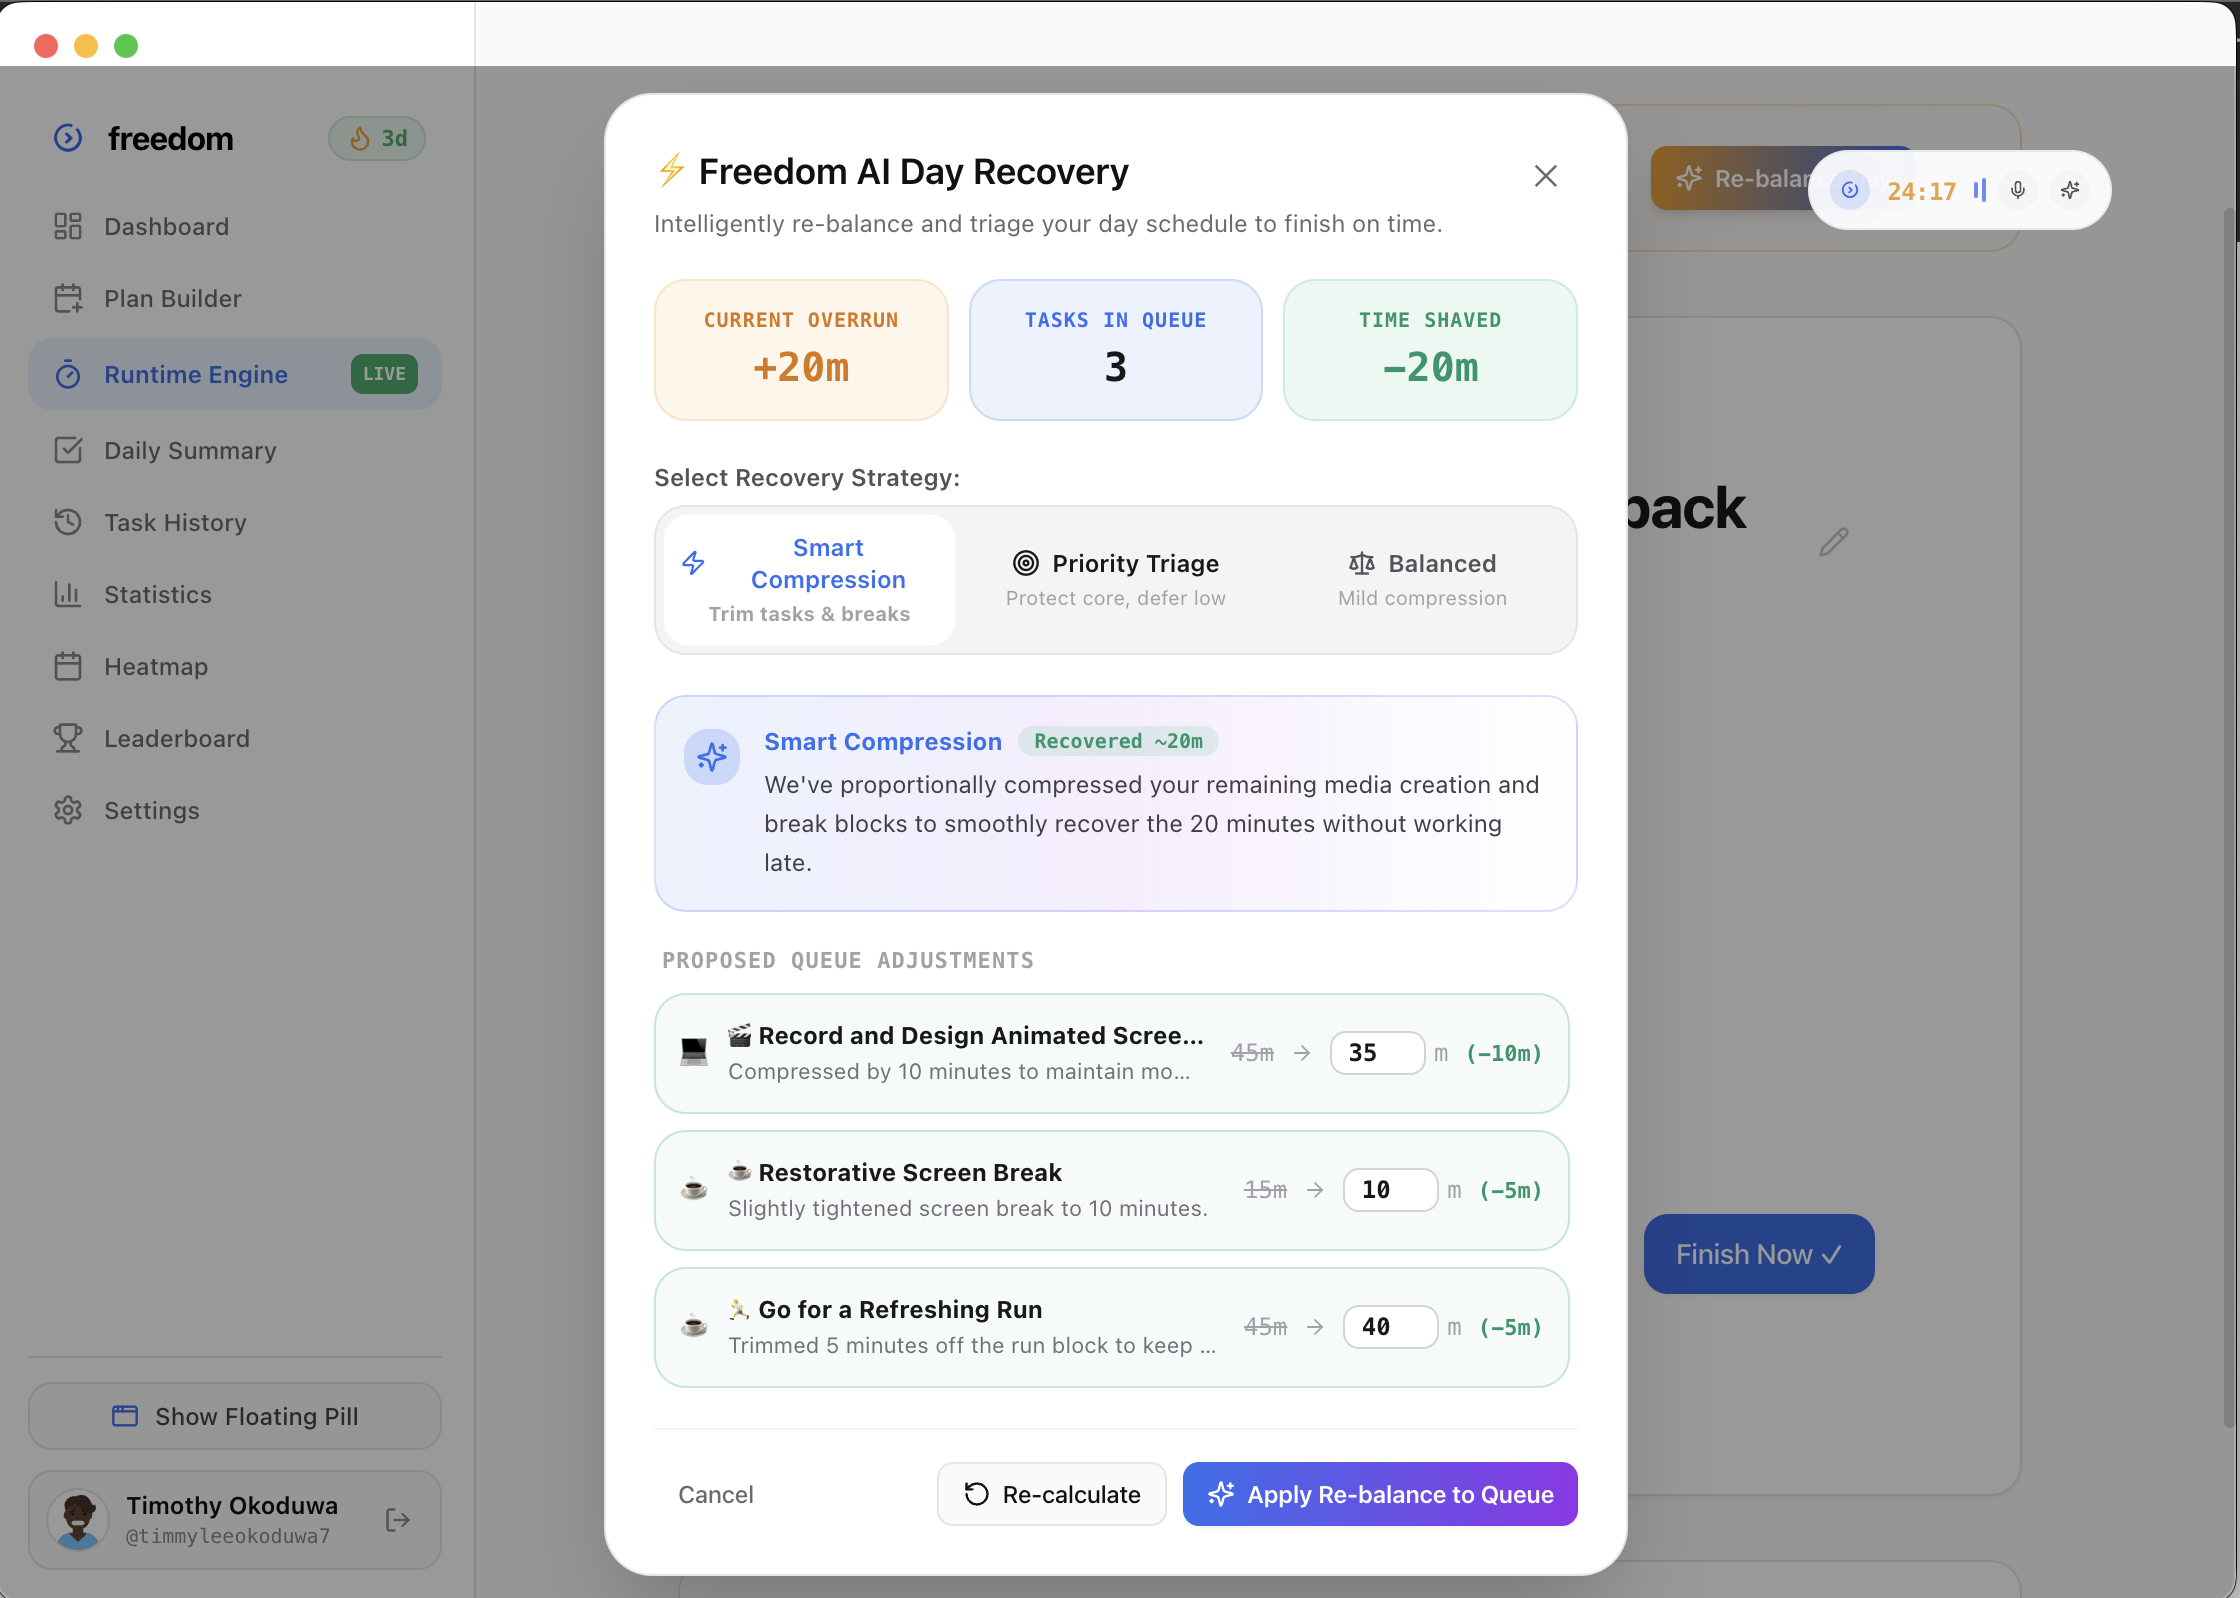2240x1598 pixels.
Task: Click the LIVE badge on Runtime Engine
Action: pos(384,374)
